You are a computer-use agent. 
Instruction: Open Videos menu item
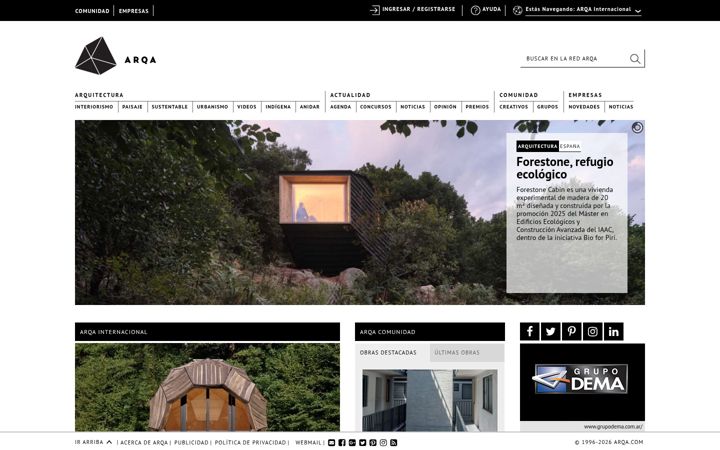[247, 107]
